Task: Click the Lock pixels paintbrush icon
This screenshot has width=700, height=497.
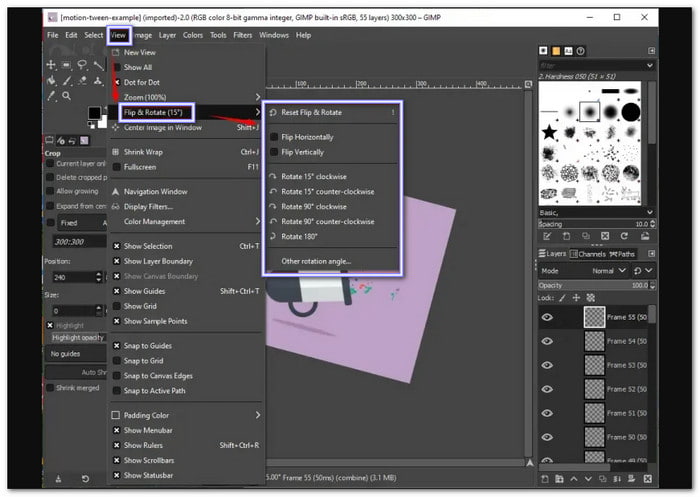Action: [562, 298]
